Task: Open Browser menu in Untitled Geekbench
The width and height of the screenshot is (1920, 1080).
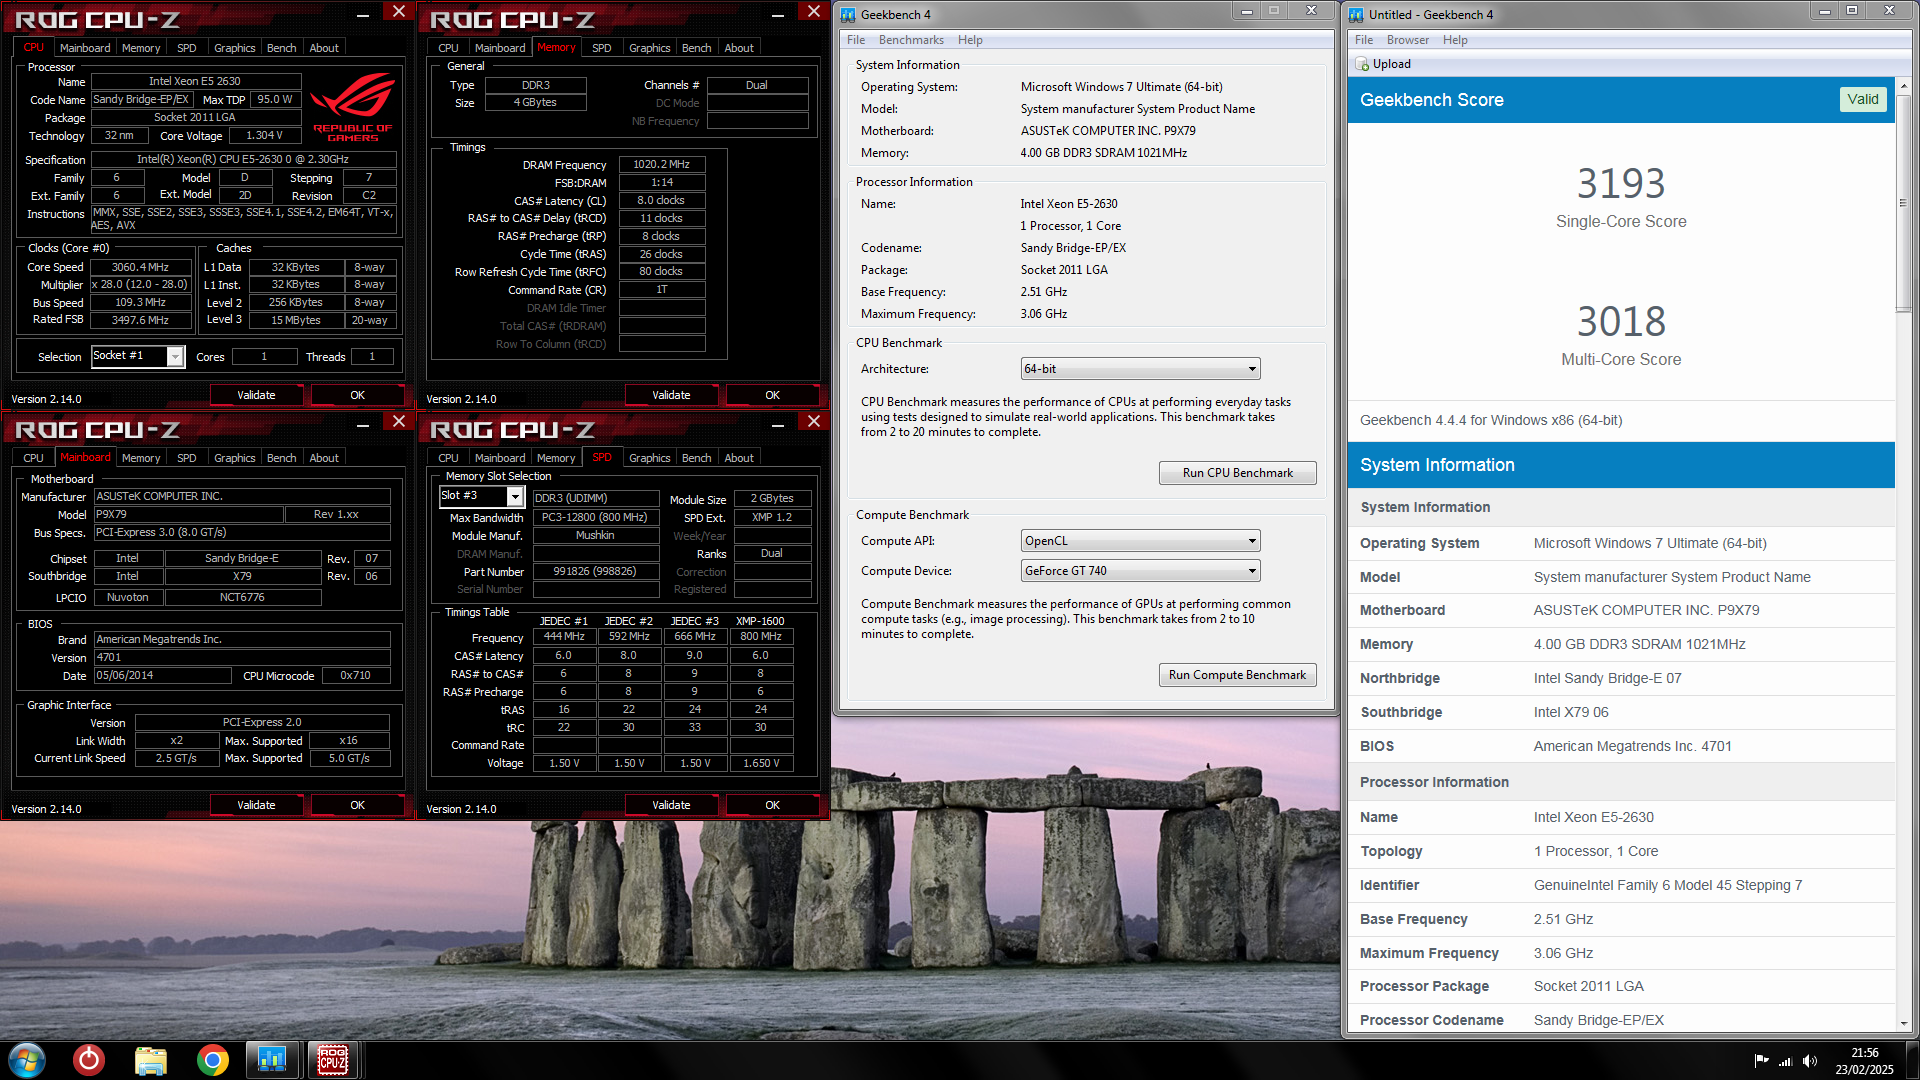Action: (x=1407, y=40)
